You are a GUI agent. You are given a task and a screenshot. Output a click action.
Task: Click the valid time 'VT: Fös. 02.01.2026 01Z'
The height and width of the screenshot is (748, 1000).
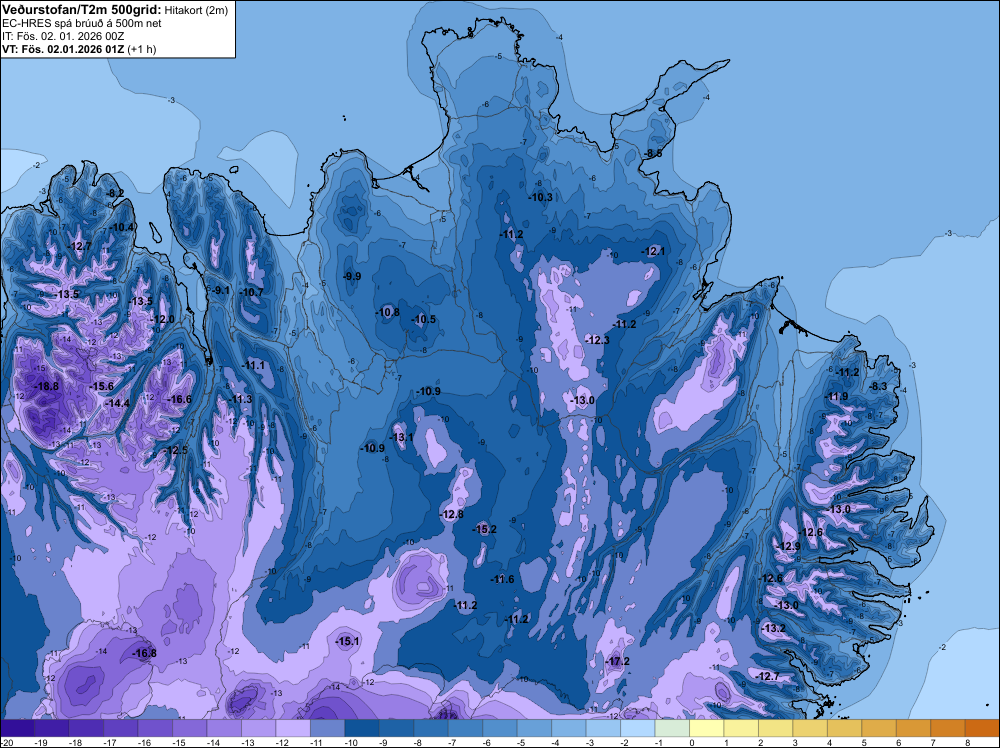pyautogui.click(x=63, y=49)
